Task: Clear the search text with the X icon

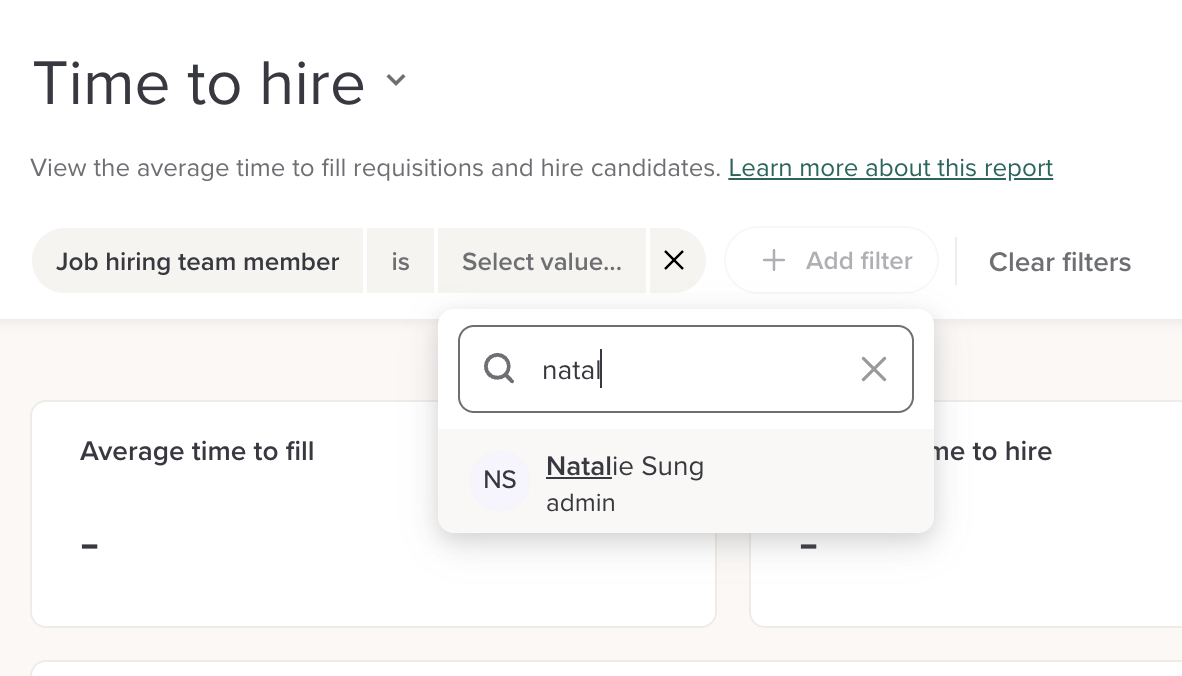Action: (x=873, y=370)
